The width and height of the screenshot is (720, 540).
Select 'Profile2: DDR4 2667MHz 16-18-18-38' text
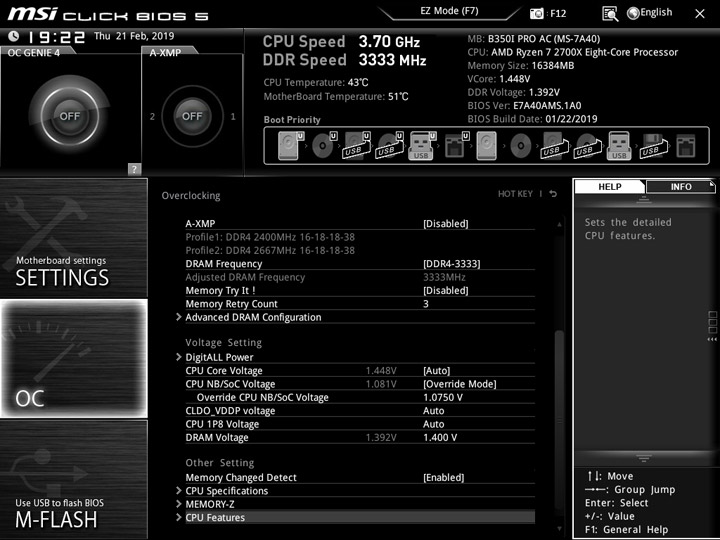click(x=270, y=250)
